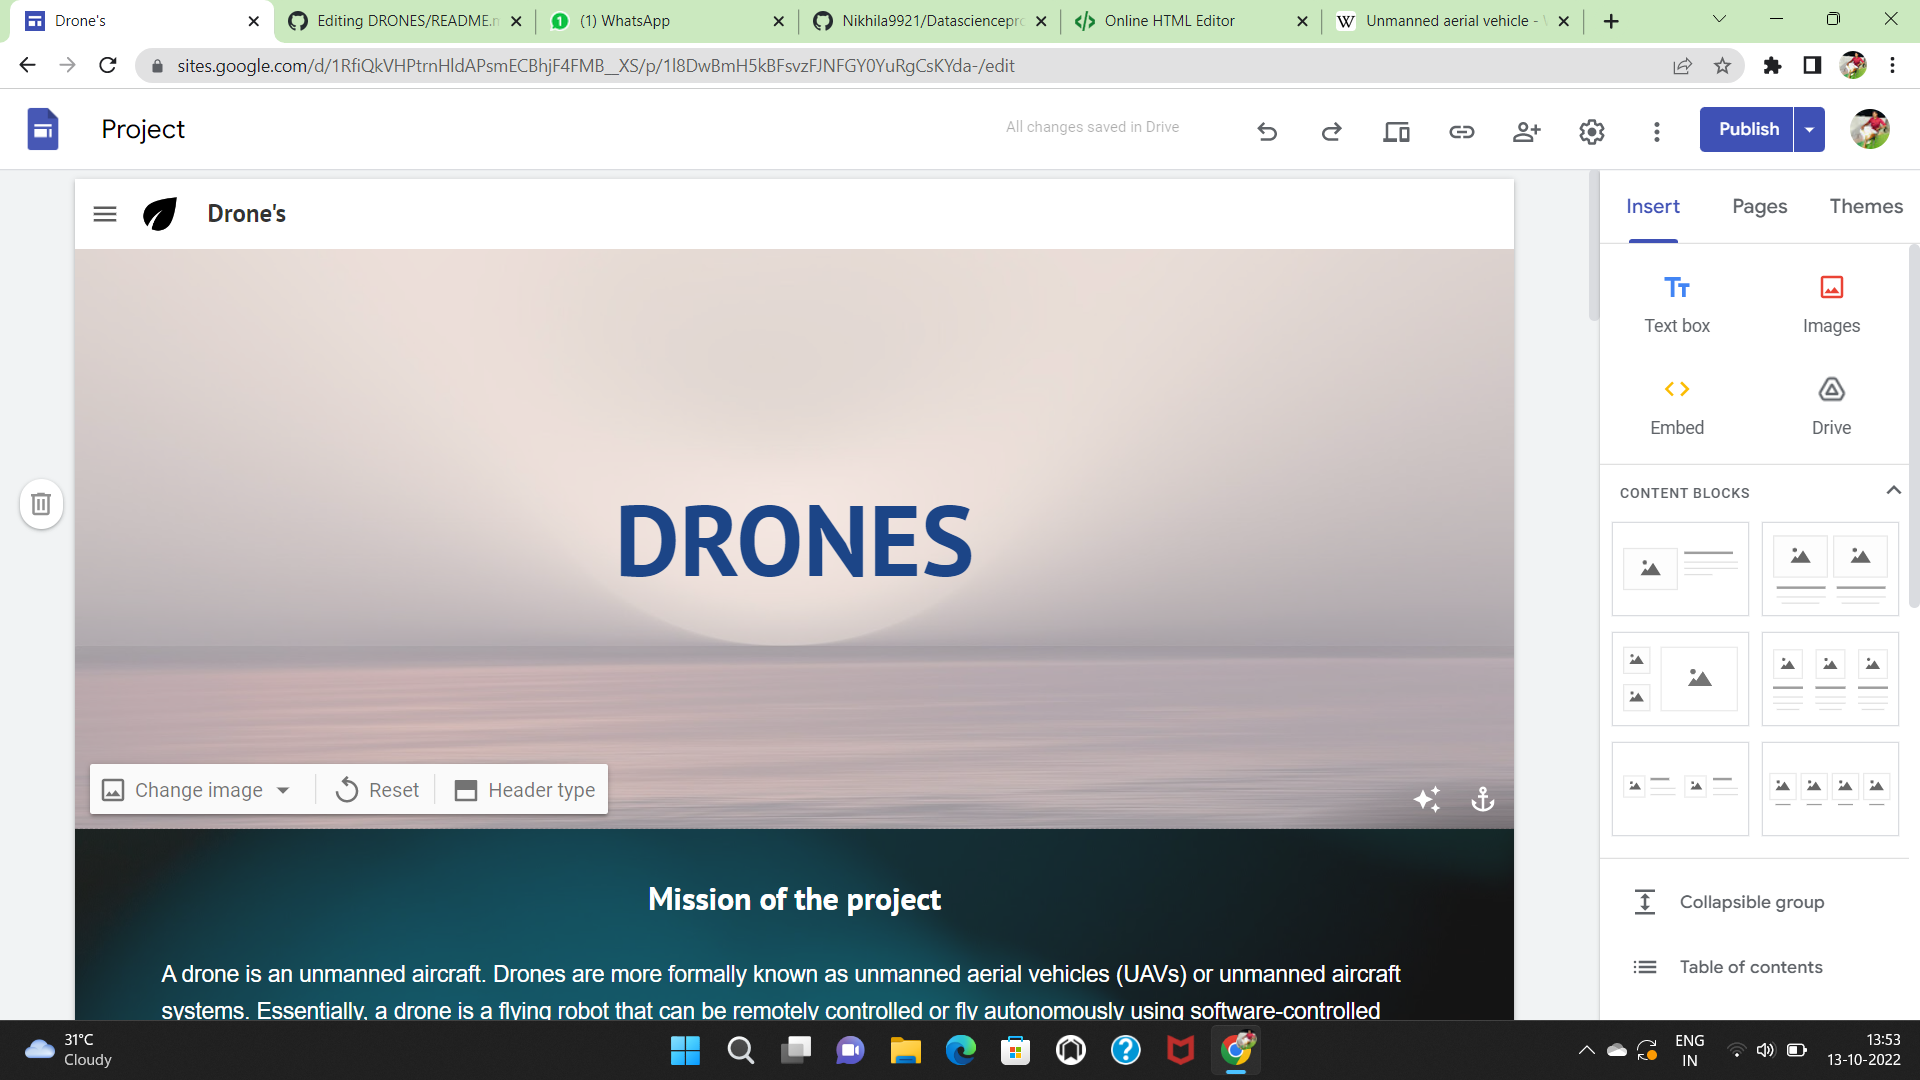Click the undo arrow icon
This screenshot has height=1080, width=1920.
tap(1267, 131)
